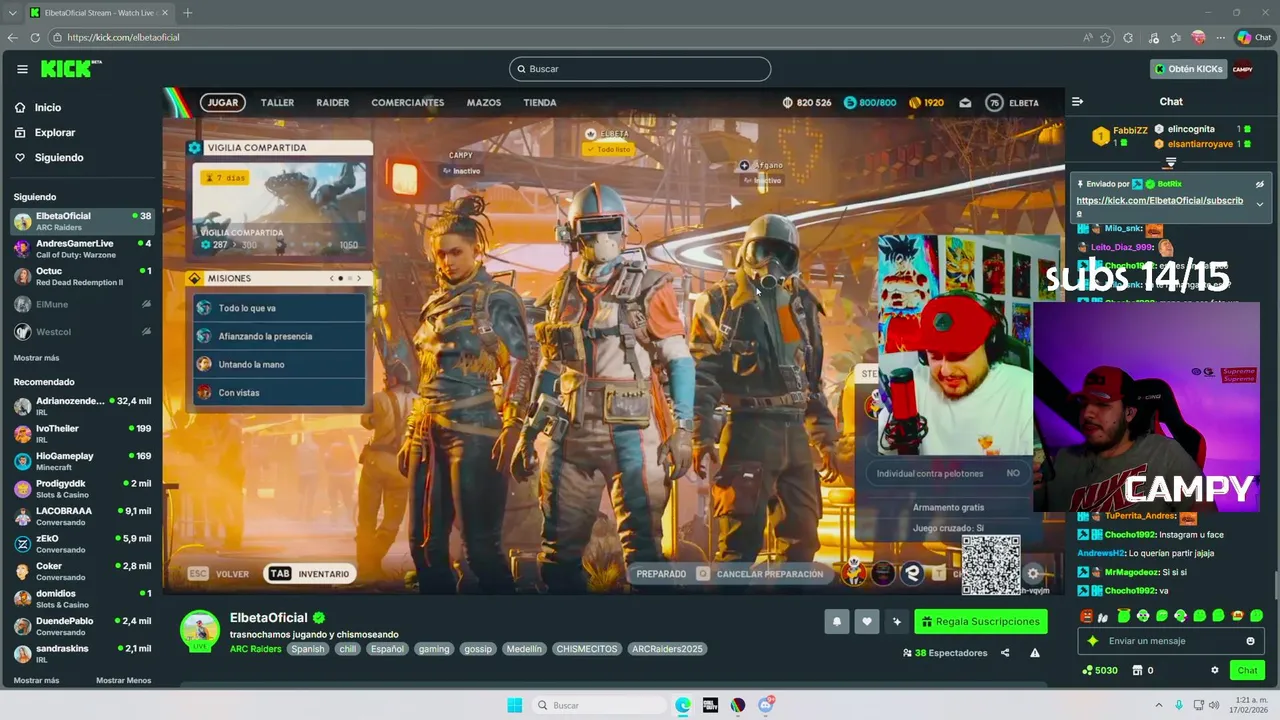
Task: Hide the pinned BotRix message
Action: click(x=1260, y=184)
